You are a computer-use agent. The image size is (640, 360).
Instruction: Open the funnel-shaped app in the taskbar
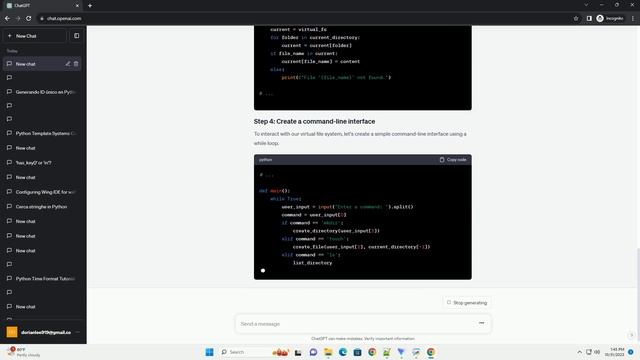(401, 352)
